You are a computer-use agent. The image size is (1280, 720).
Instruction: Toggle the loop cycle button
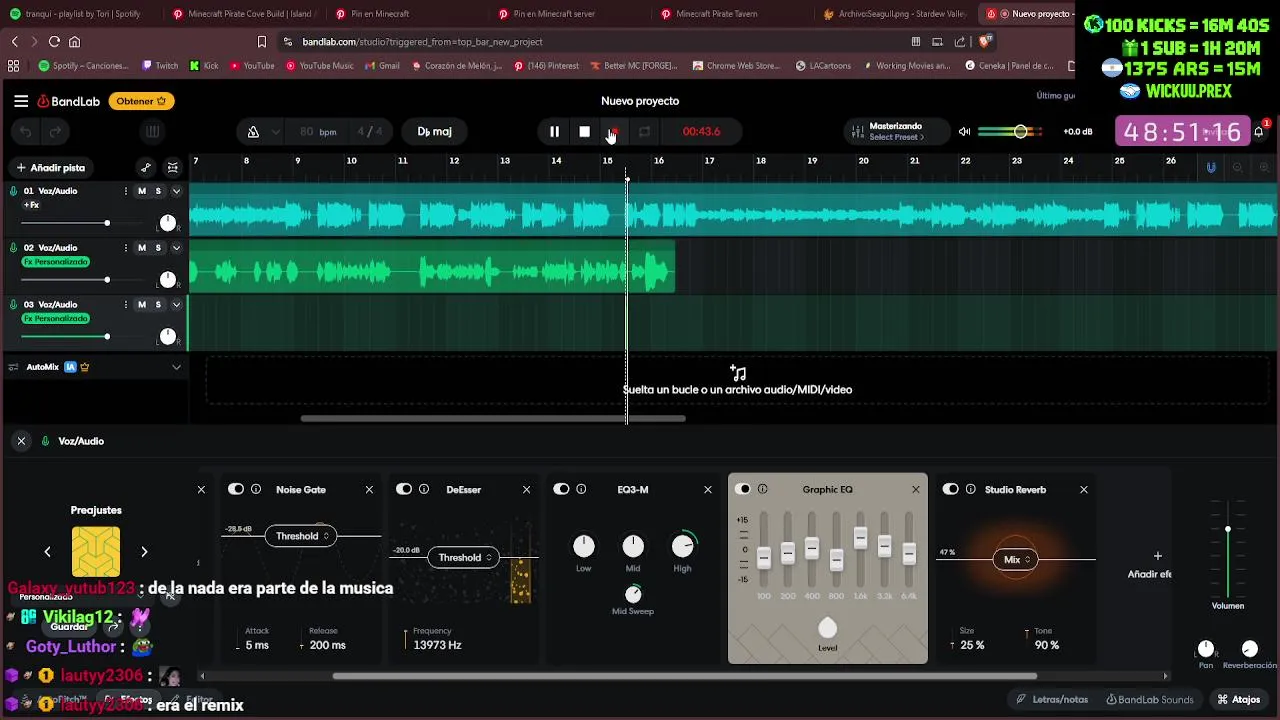(644, 132)
